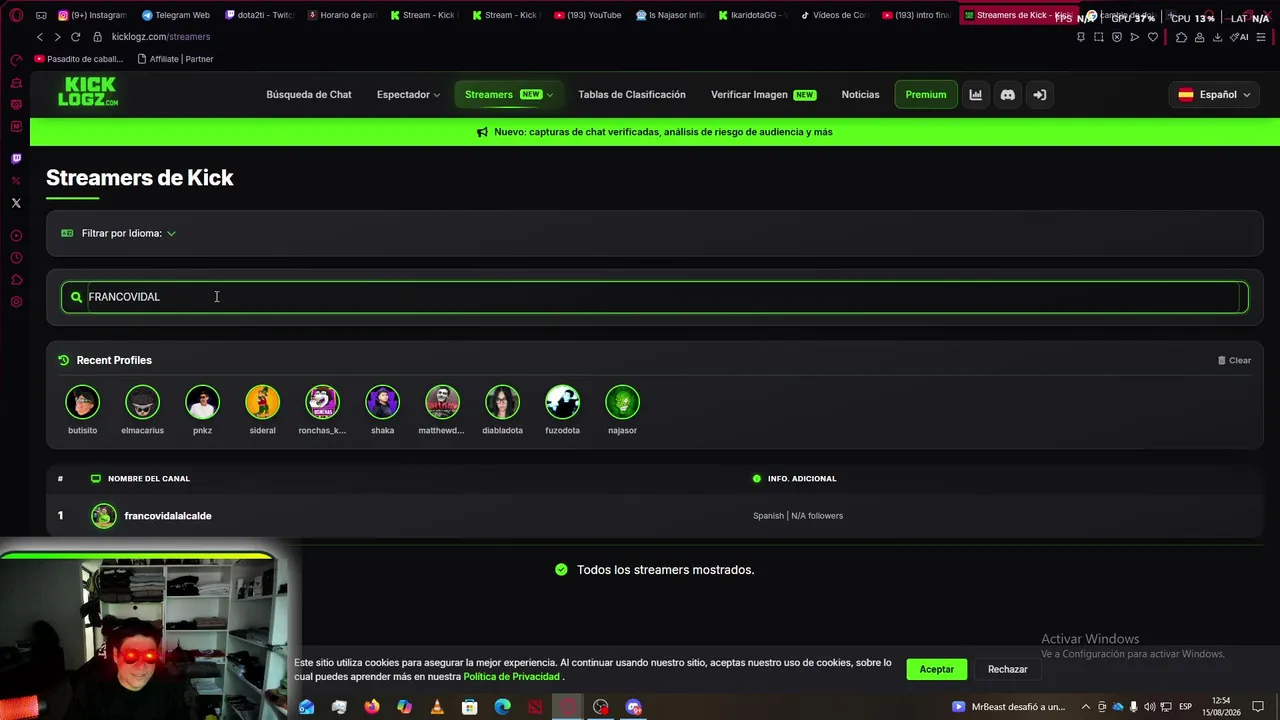Click the search magnifier icon in the search box
Viewport: 1280px width, 720px height.
[x=76, y=297]
